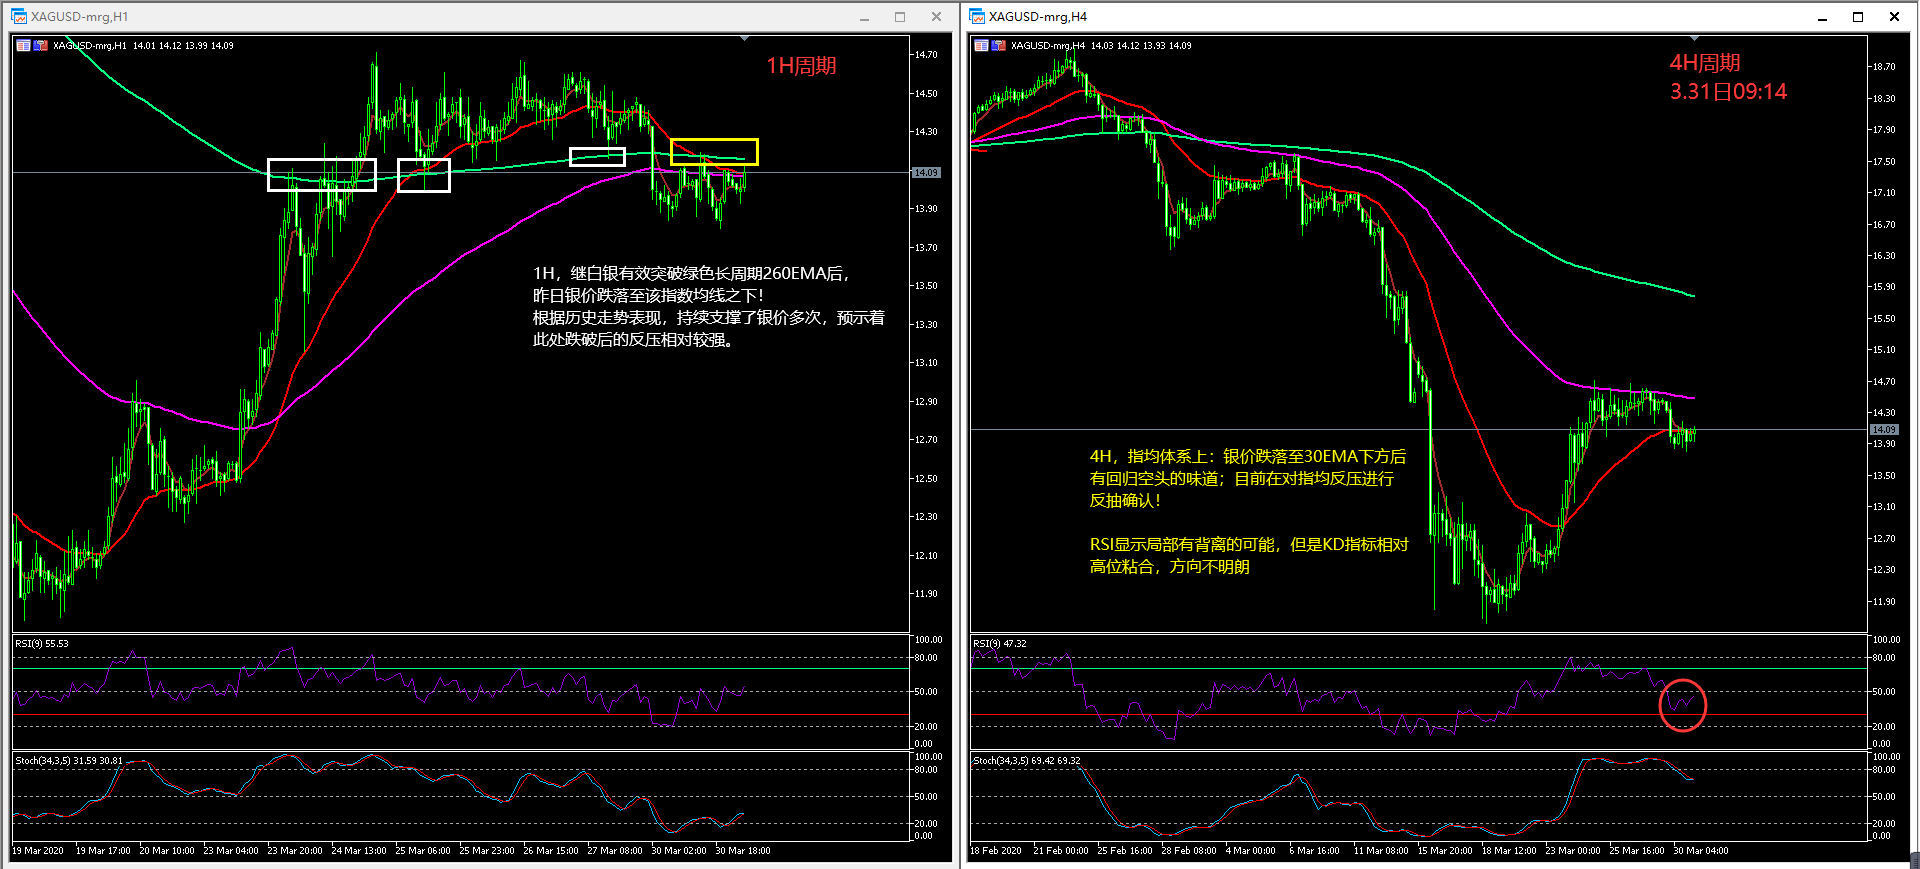
Task: Select the RSI(9) 55.53 indicator label
Action: pos(42,644)
